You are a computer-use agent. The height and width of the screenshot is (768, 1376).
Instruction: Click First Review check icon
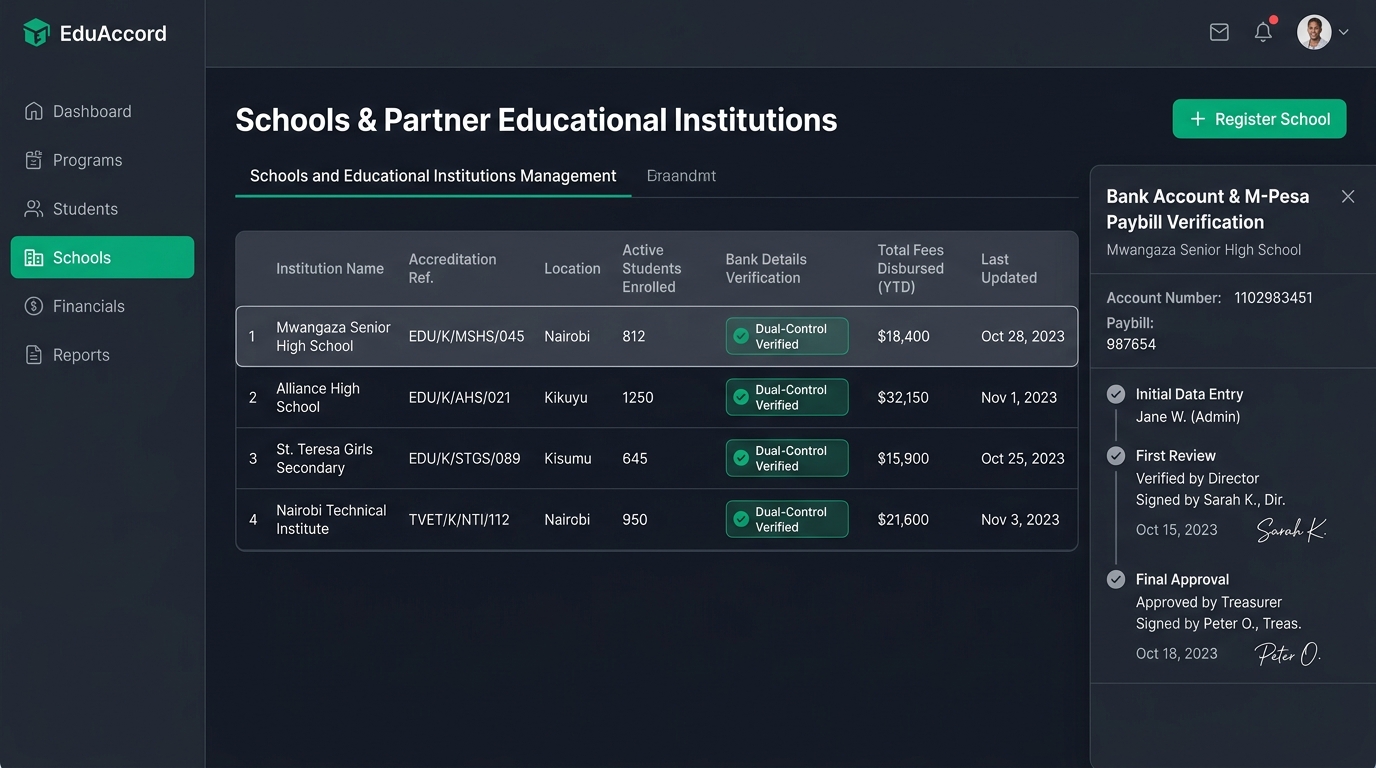tap(1116, 456)
